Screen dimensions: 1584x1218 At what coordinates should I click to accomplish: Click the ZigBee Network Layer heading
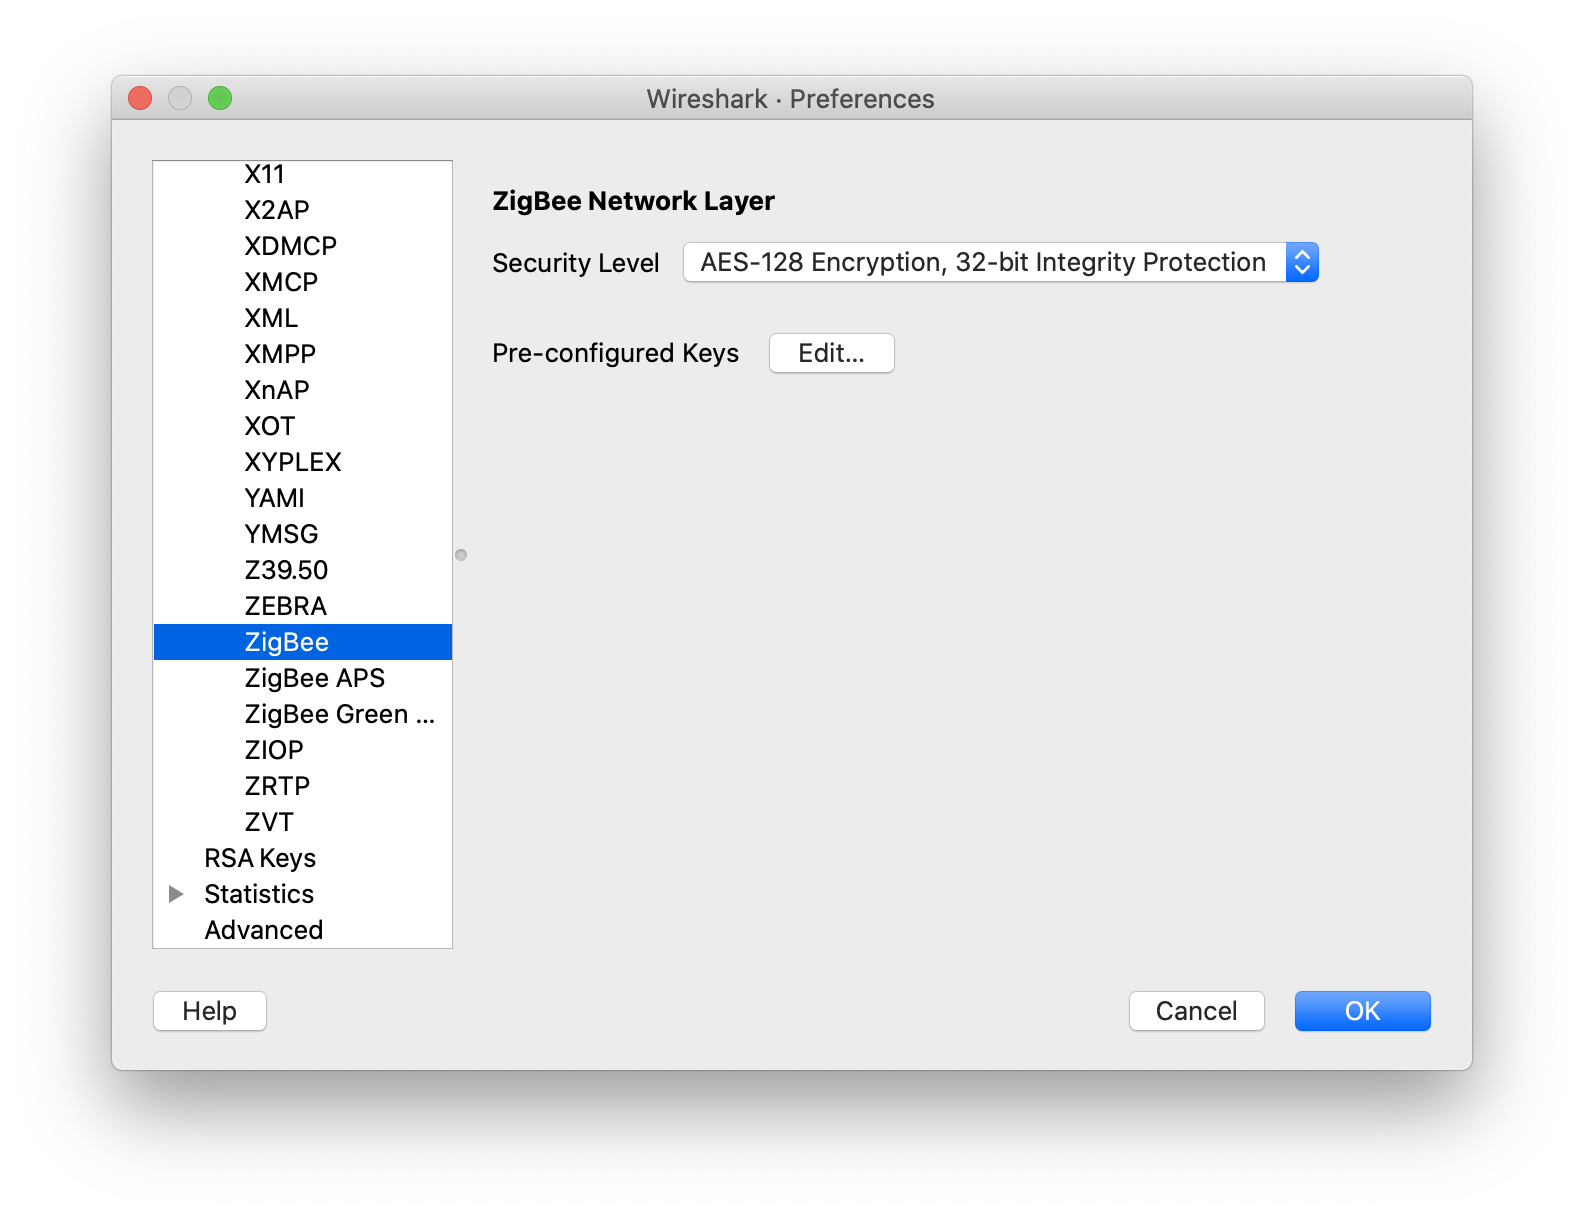click(x=633, y=201)
